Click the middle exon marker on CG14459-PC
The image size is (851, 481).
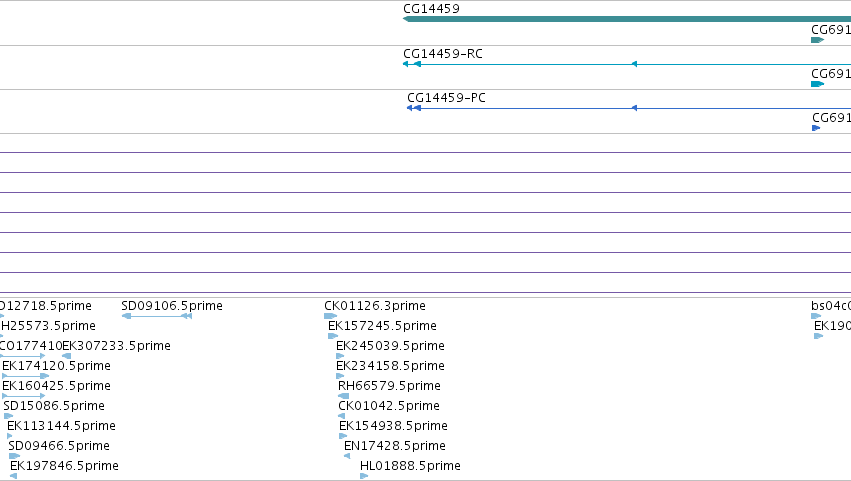[x=634, y=108]
